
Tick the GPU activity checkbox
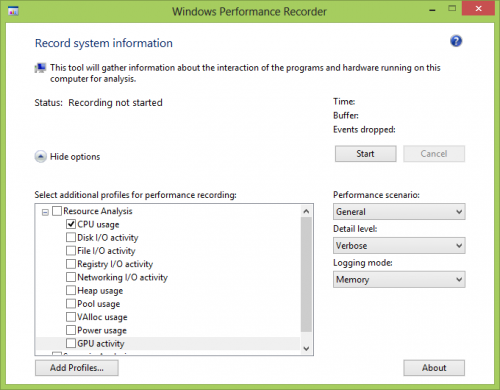(71, 343)
